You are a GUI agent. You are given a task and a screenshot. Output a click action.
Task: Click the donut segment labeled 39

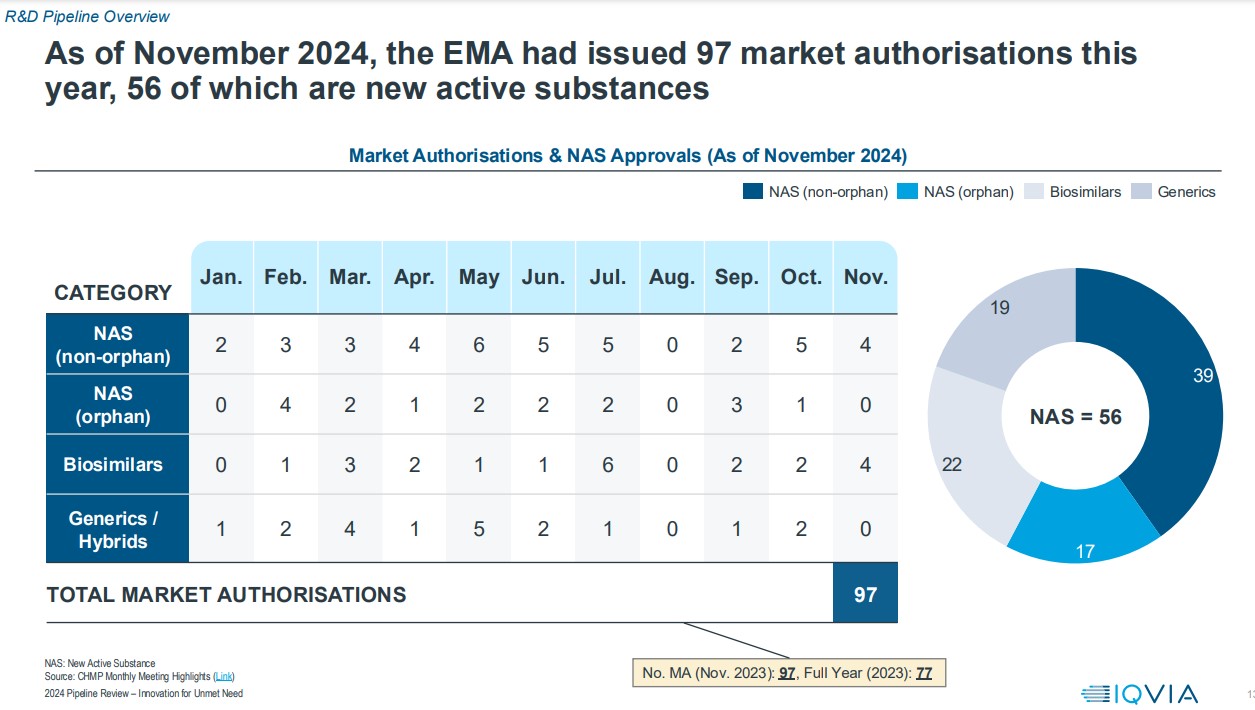tap(1180, 380)
